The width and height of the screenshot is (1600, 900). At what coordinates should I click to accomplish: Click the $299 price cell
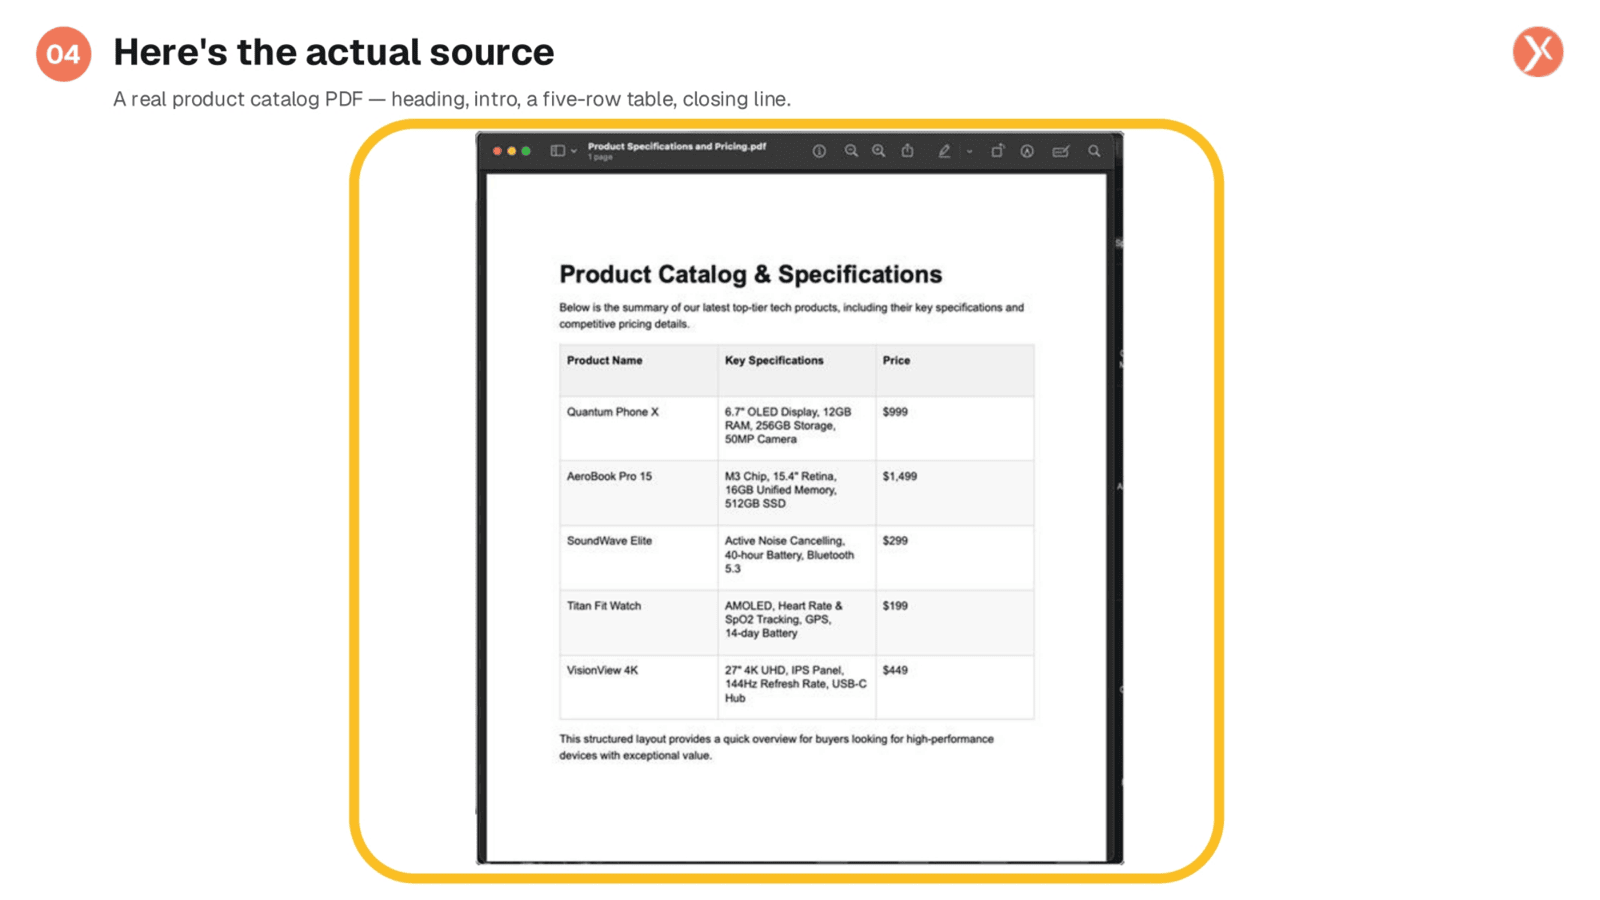[x=955, y=557]
